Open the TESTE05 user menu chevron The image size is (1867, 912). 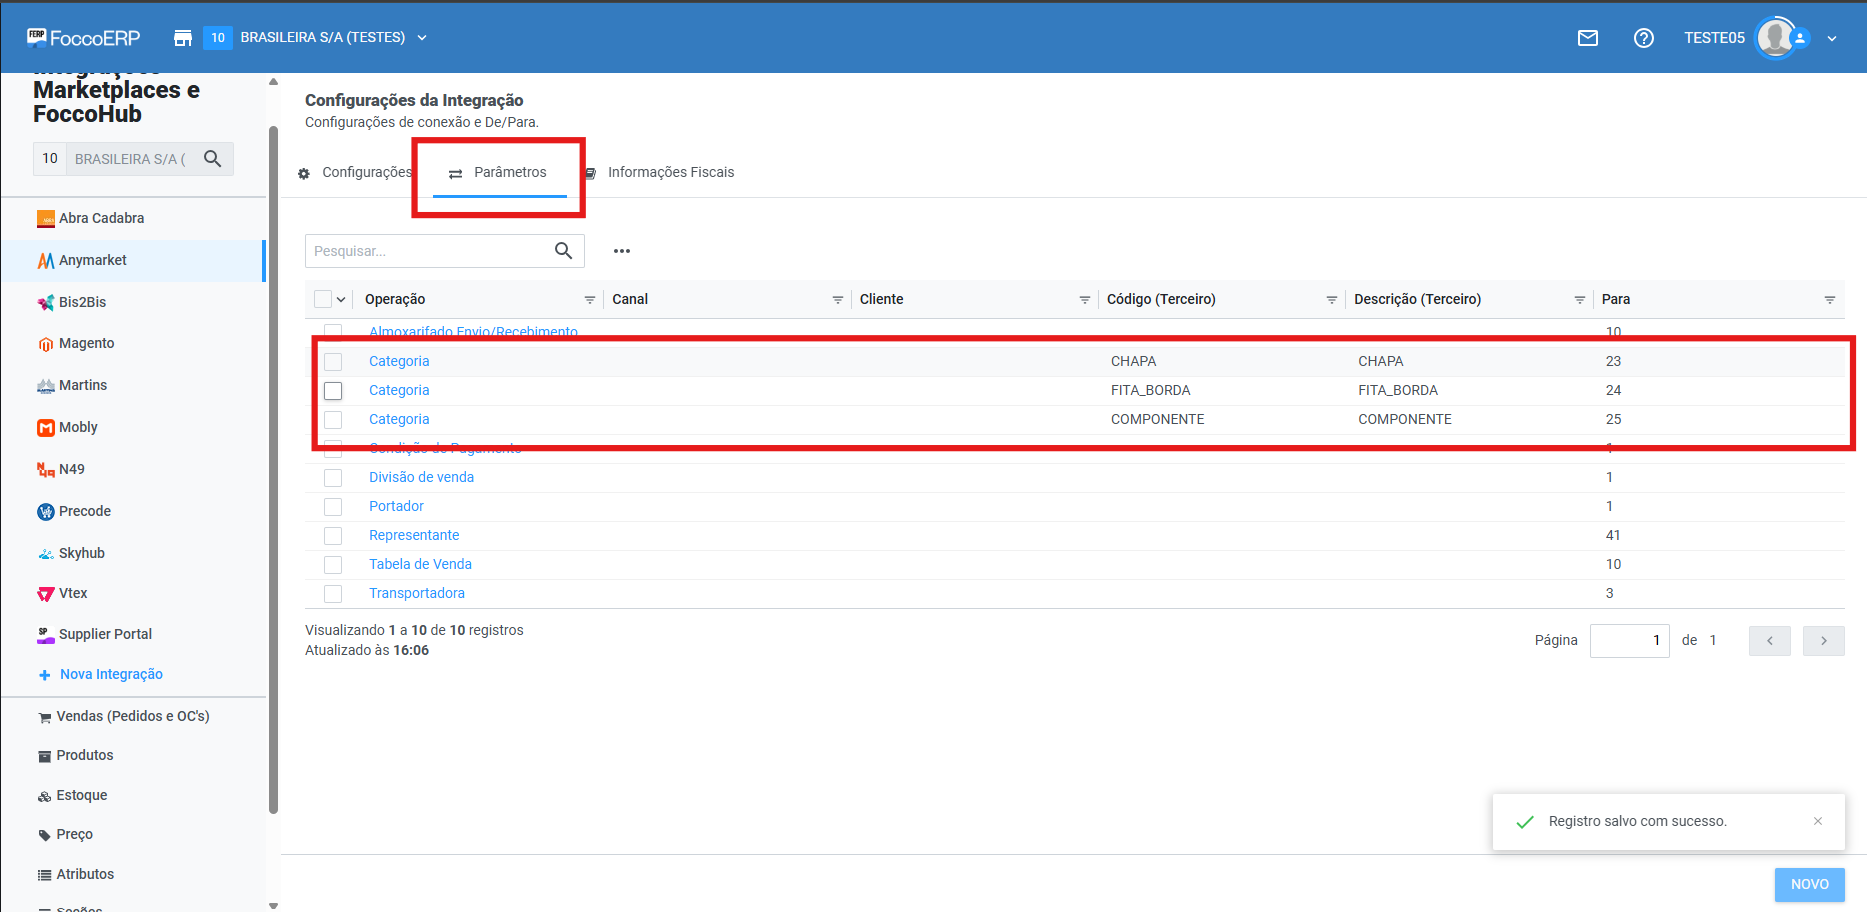1831,38
